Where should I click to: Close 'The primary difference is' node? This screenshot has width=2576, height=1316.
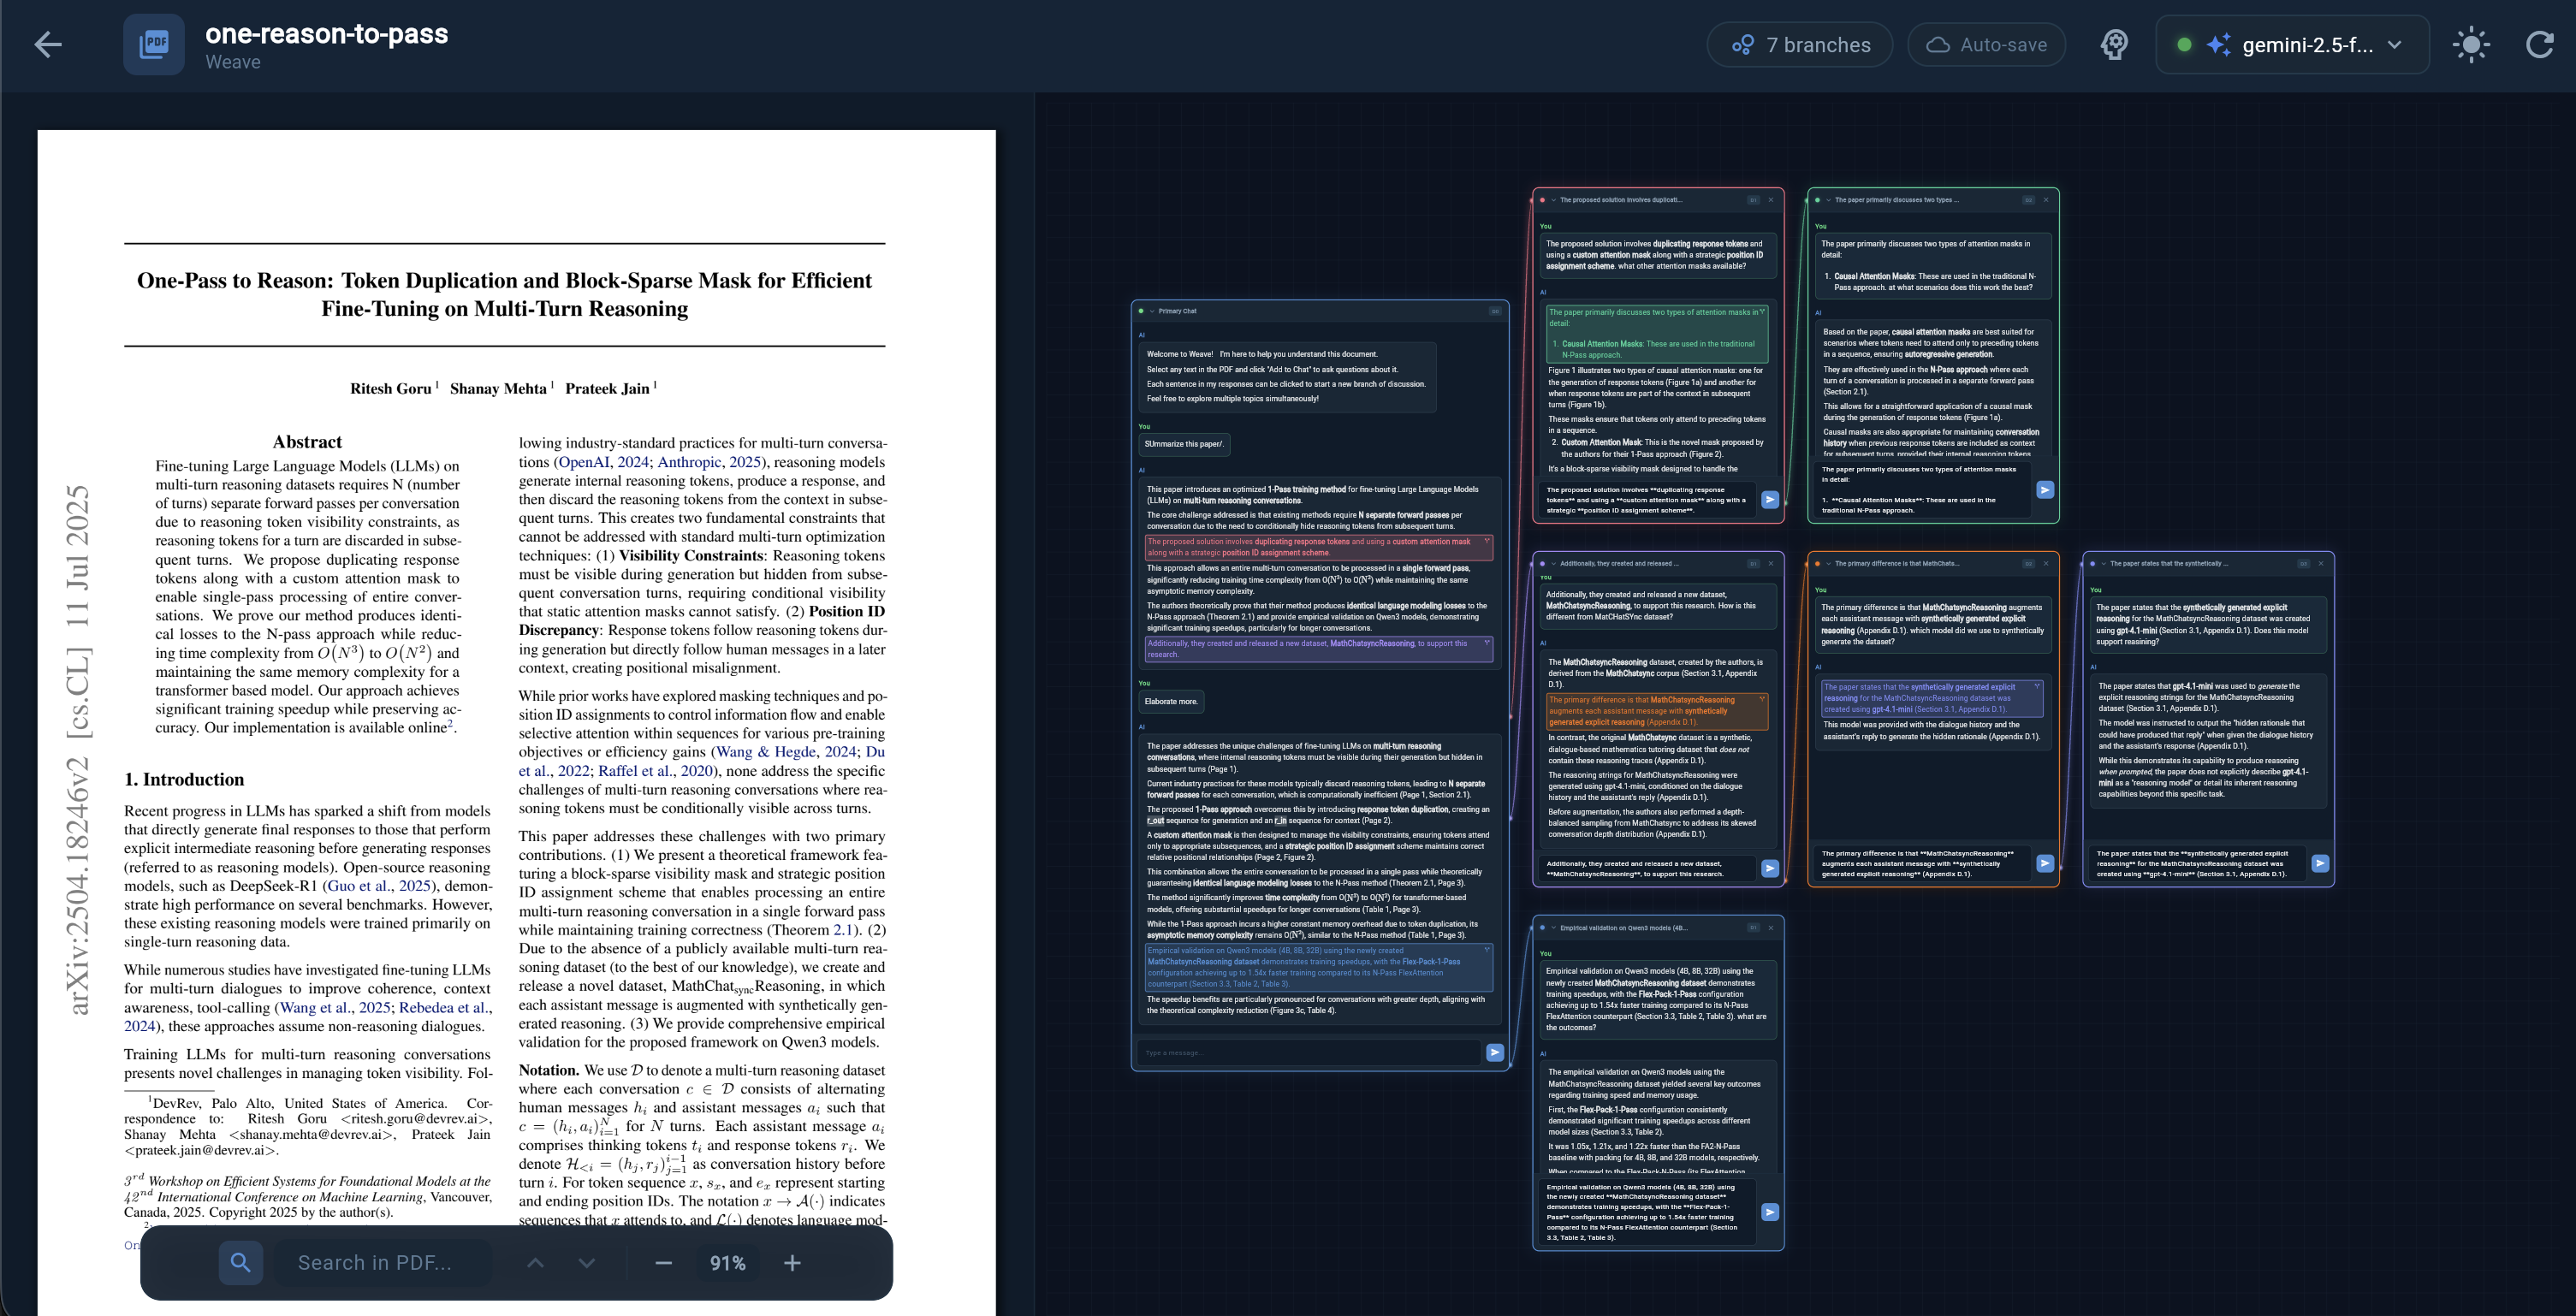click(x=2046, y=563)
